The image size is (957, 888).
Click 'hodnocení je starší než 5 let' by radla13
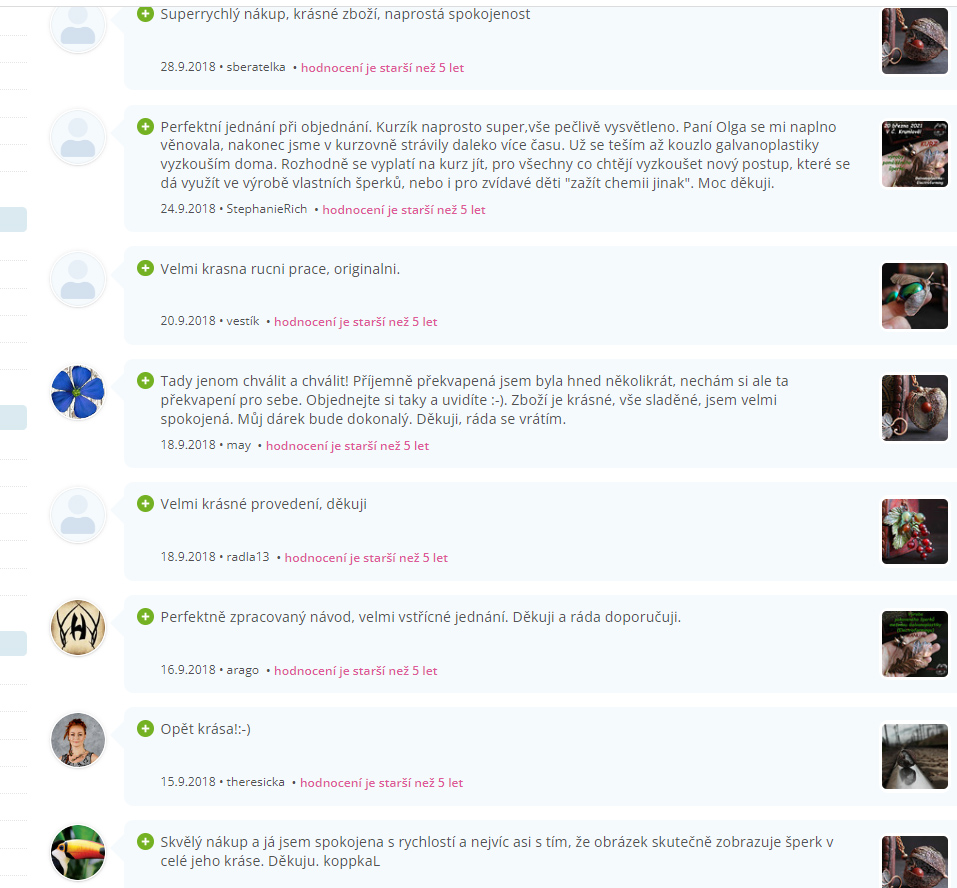[366, 558]
